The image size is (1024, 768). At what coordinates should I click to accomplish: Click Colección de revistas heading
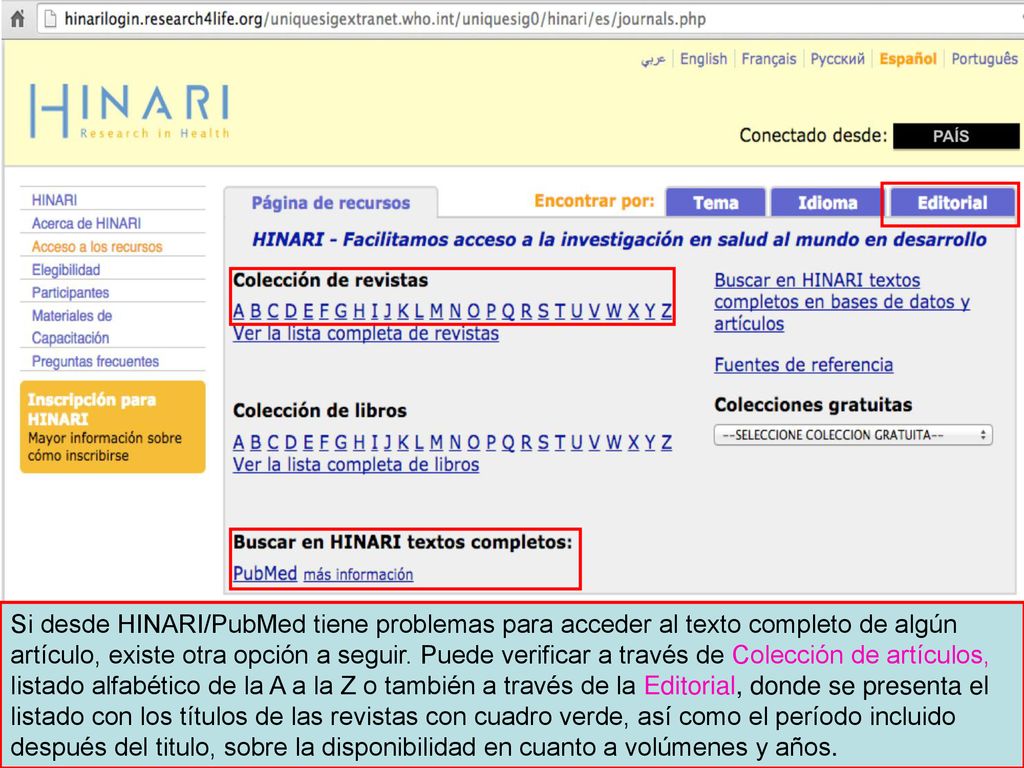click(x=330, y=280)
